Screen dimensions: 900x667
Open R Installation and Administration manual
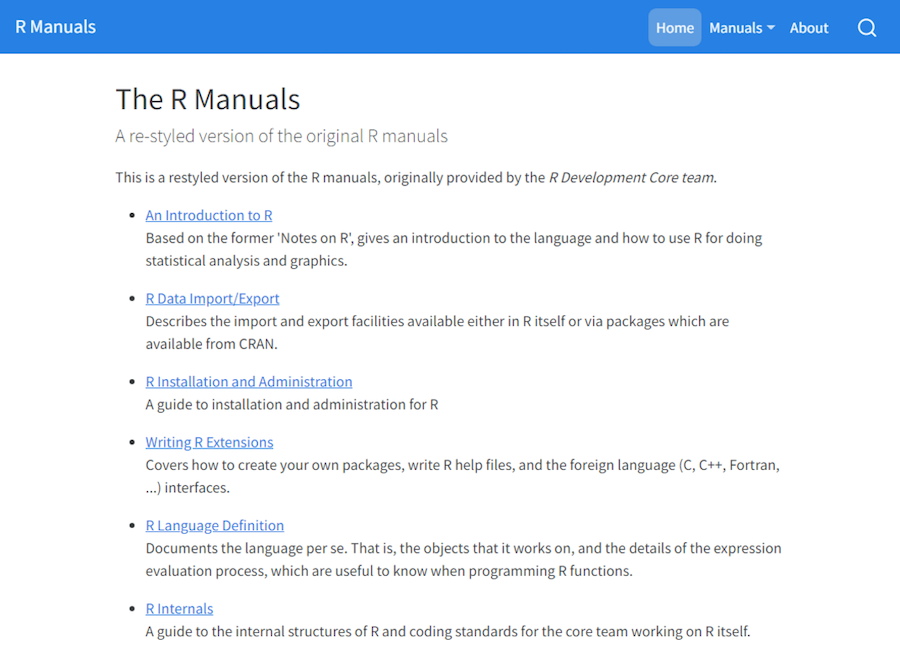pyautogui.click(x=249, y=381)
